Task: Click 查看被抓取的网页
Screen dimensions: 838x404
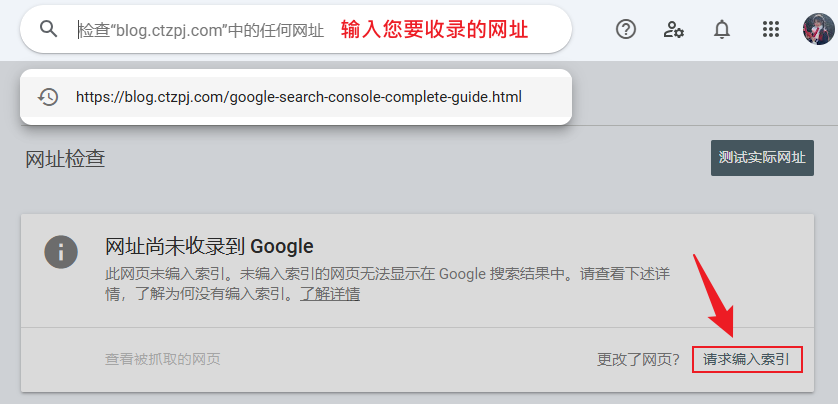Action: (162, 359)
